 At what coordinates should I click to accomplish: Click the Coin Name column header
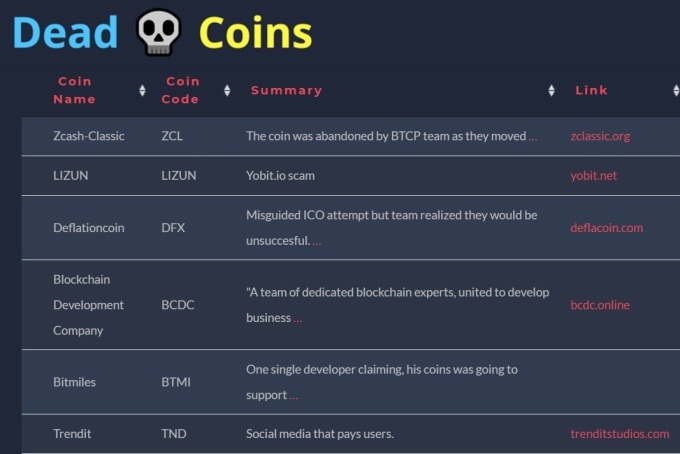pyautogui.click(x=75, y=90)
